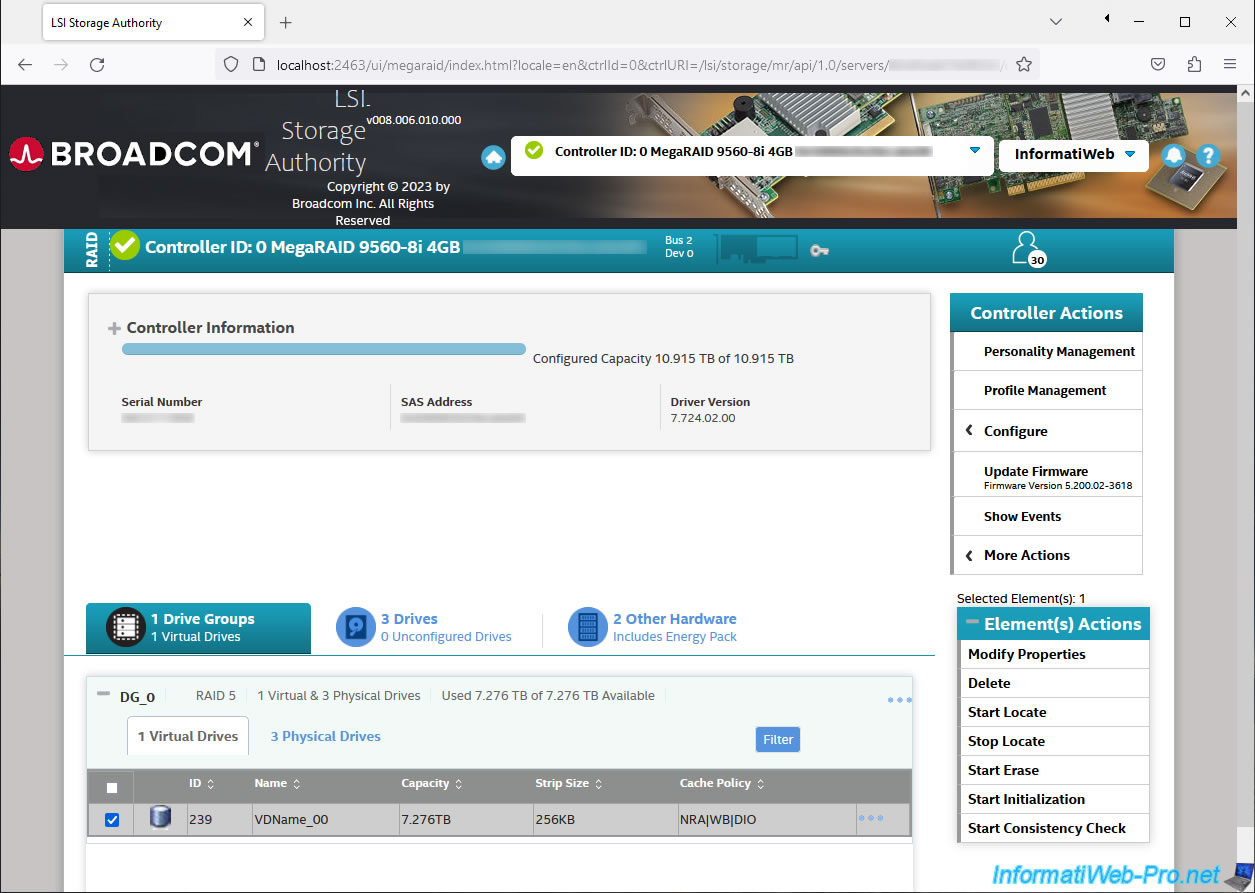This screenshot has height=893, width=1255.
Task: Expand the Controller Information section
Action: tap(114, 328)
